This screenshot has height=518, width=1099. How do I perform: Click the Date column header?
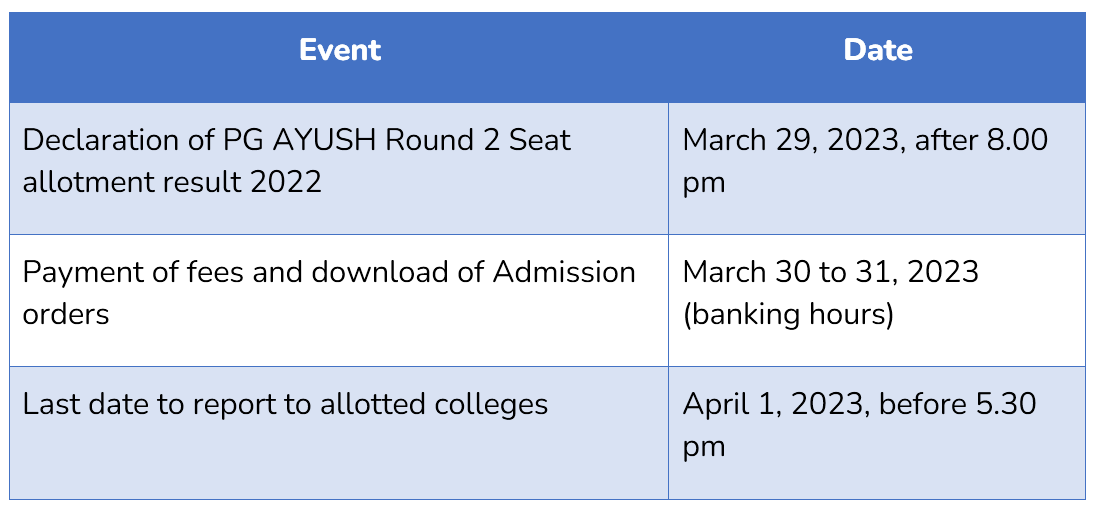(x=878, y=50)
